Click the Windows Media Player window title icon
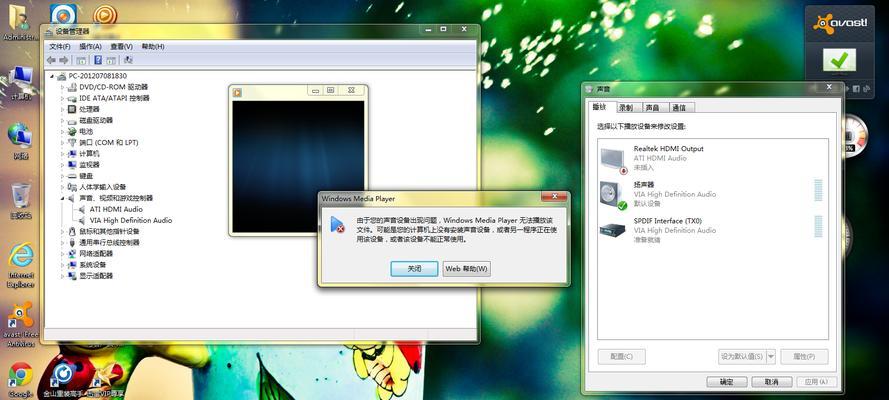The height and width of the screenshot is (400, 889). tap(238, 92)
